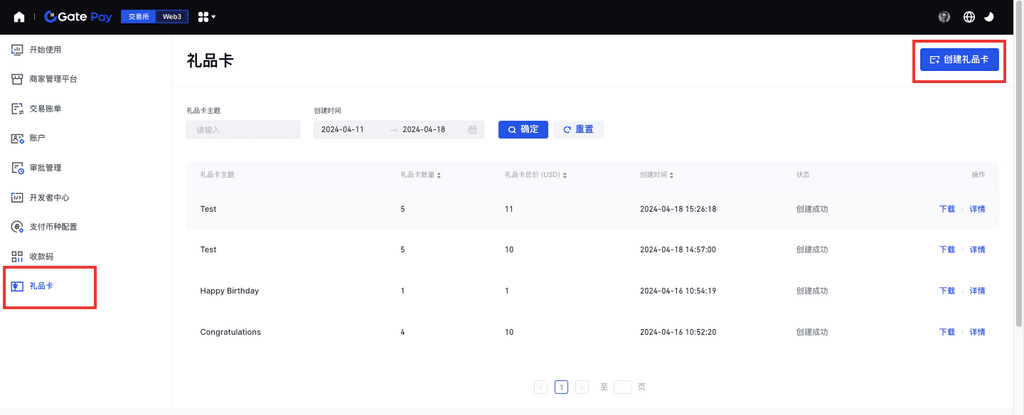Open the calendar icon in date range
This screenshot has width=1024, height=415.
(472, 130)
